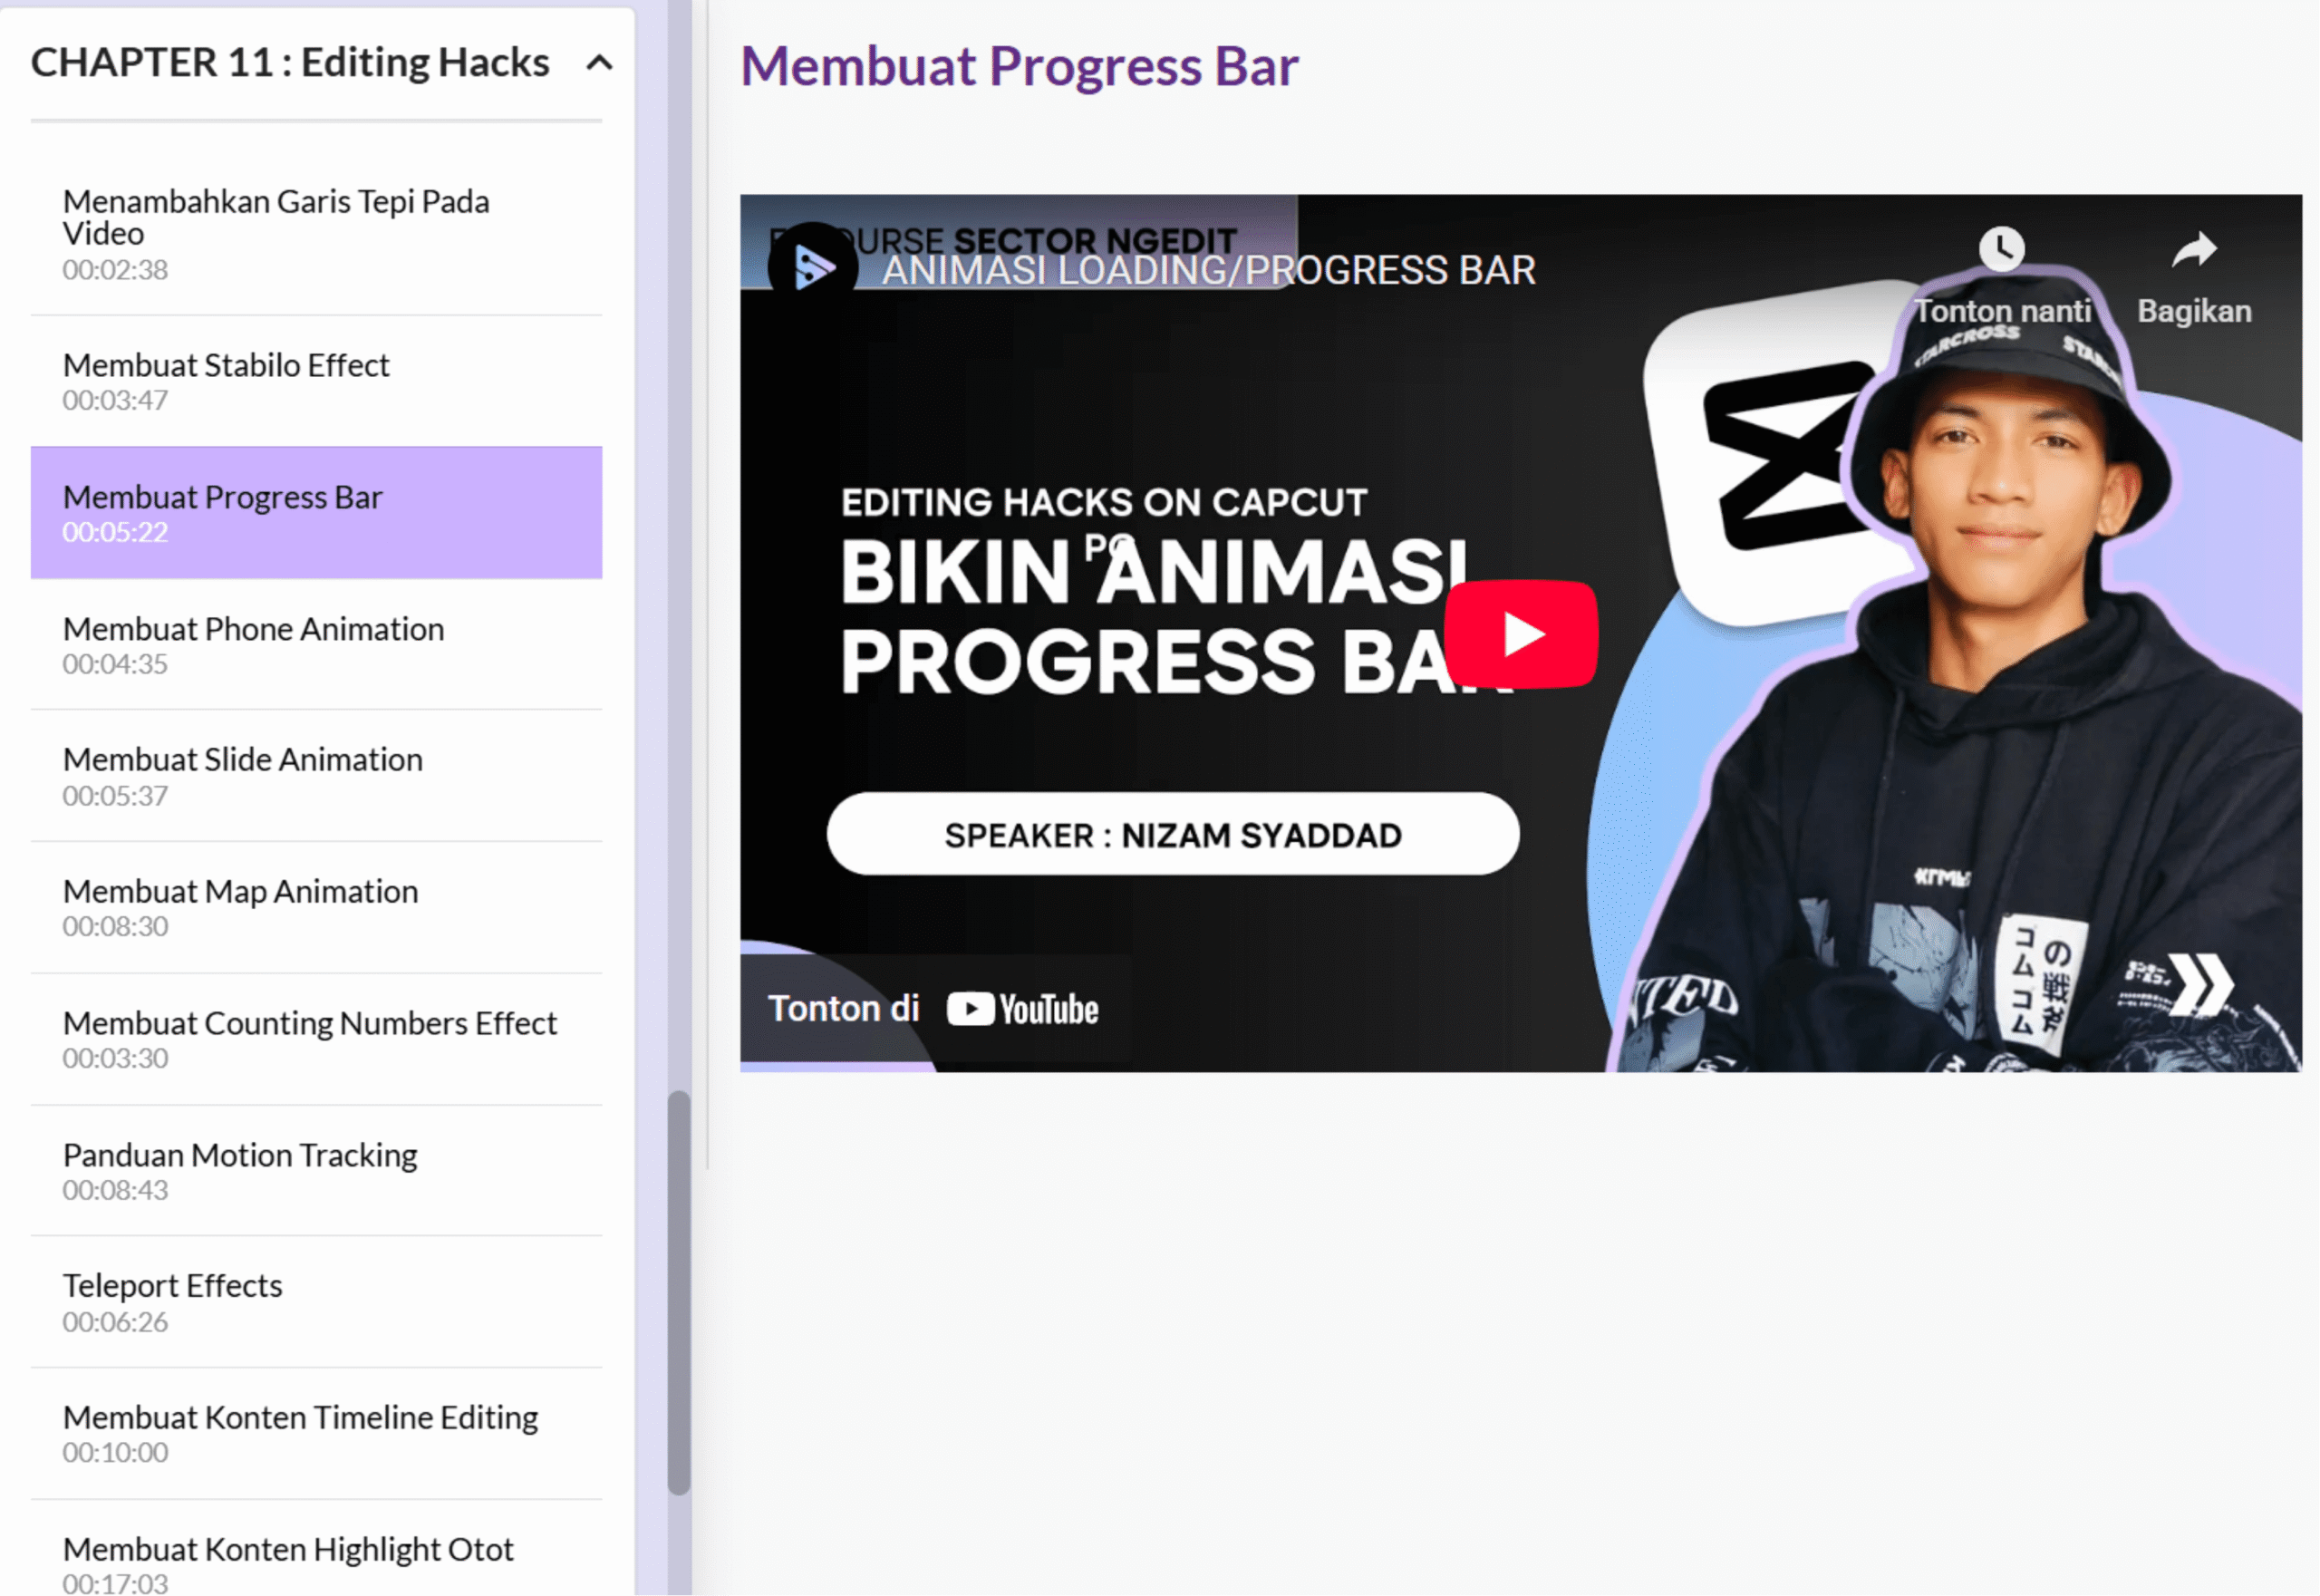Open the Membuat Map Animation lesson
Image resolution: width=2320 pixels, height=1596 pixels.
[316, 908]
